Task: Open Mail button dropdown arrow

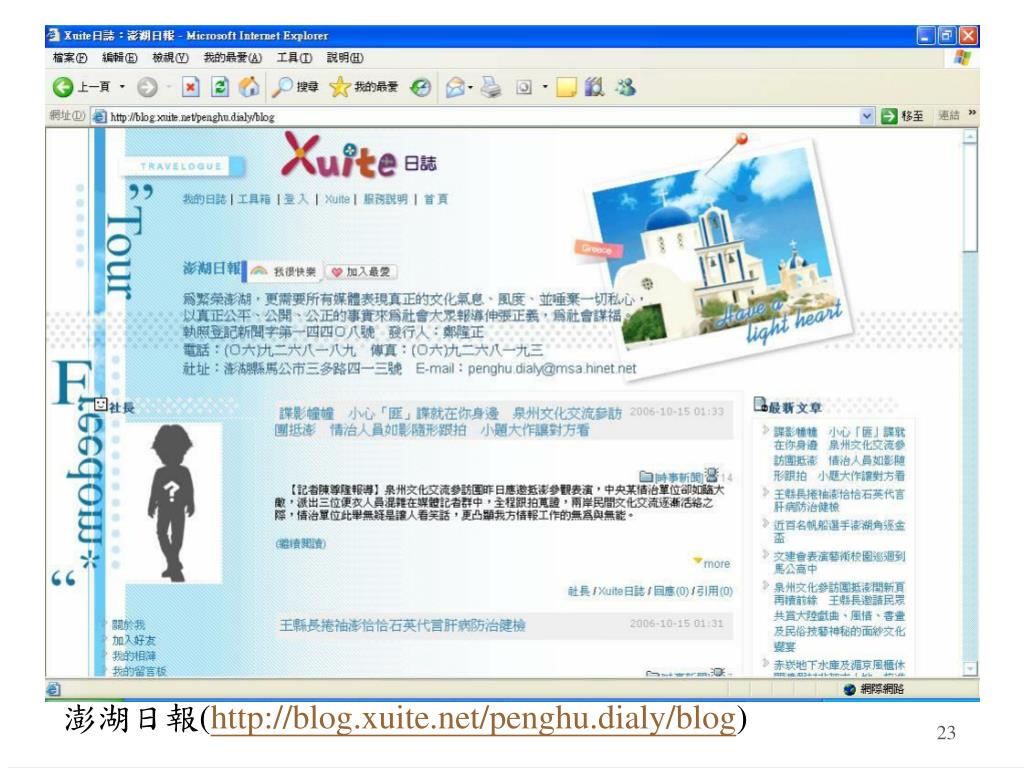Action: (x=471, y=87)
